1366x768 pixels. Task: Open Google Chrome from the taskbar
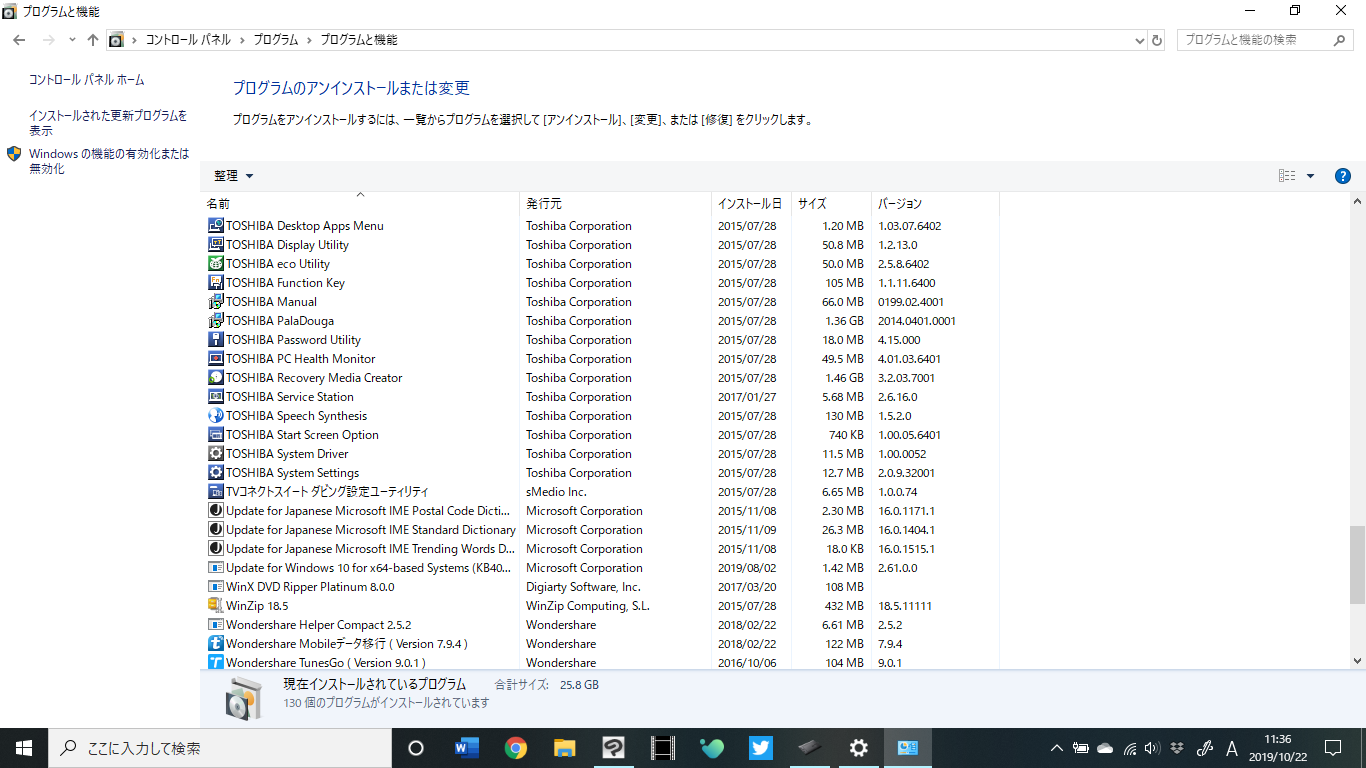[516, 748]
